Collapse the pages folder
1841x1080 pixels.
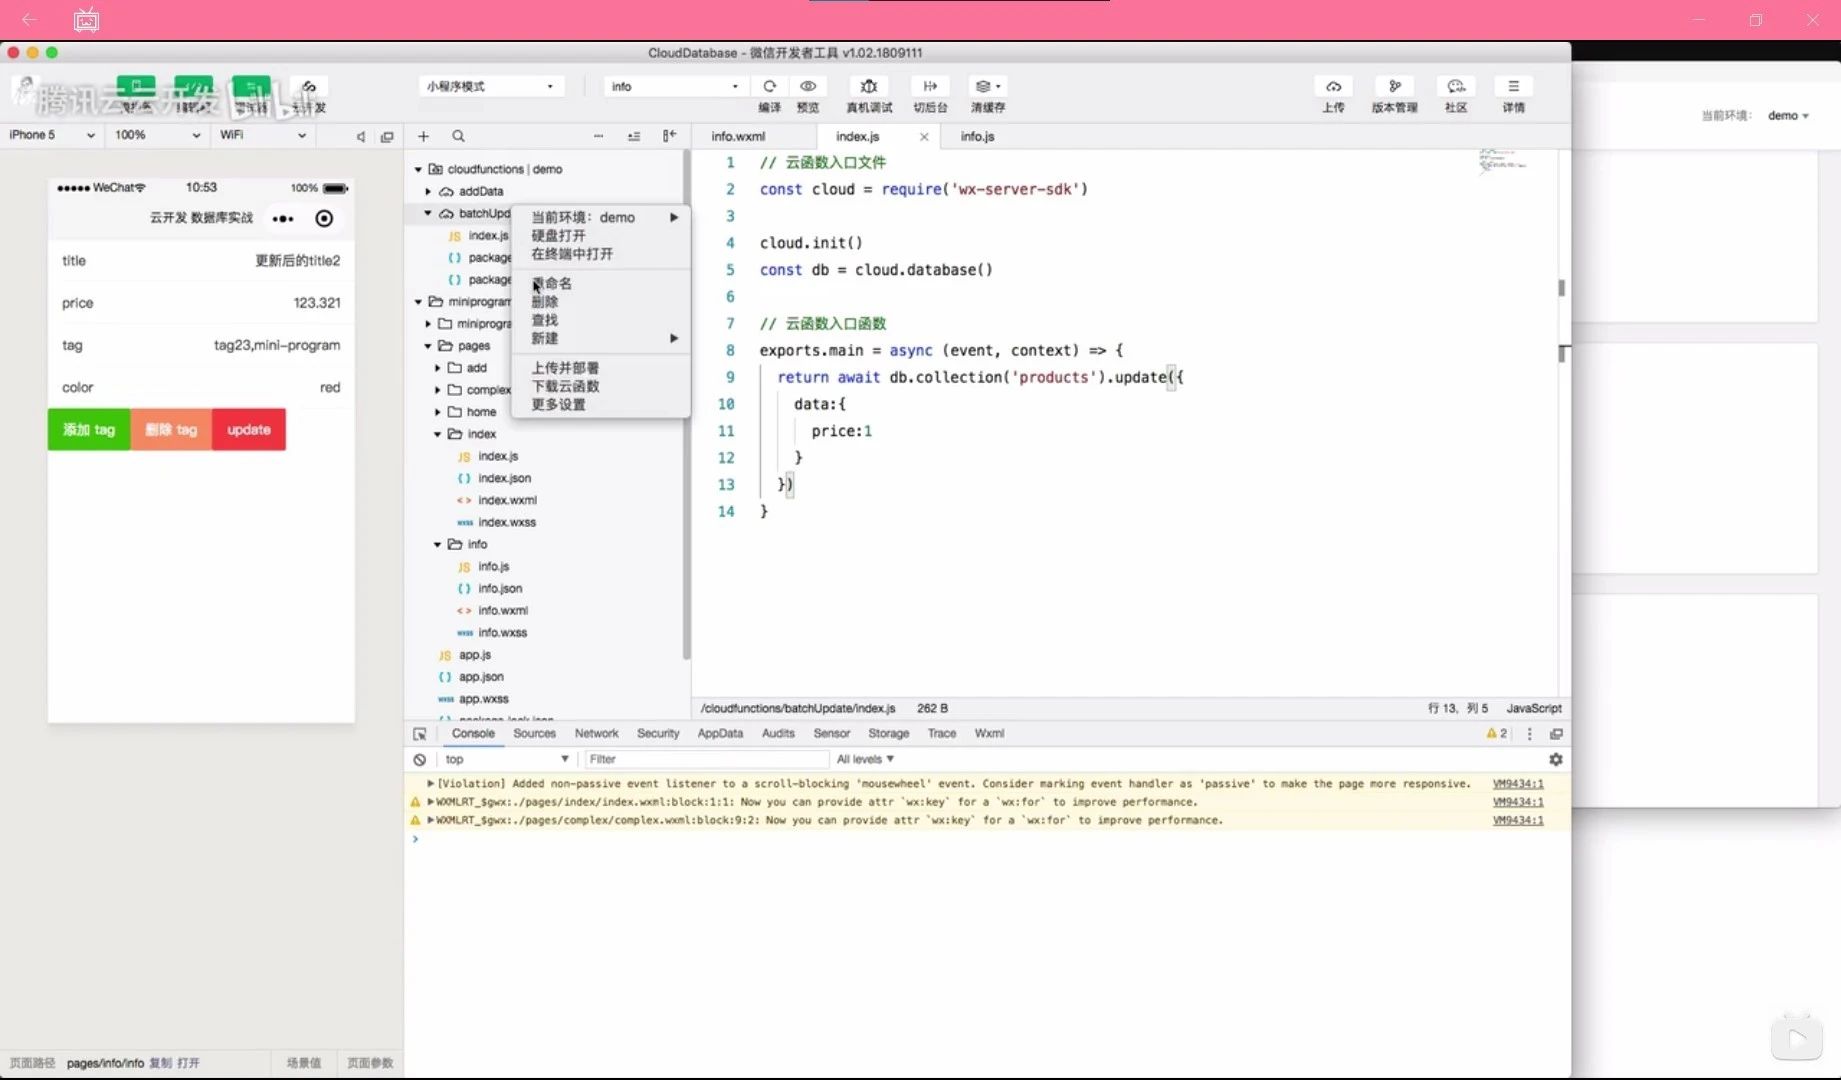(428, 345)
